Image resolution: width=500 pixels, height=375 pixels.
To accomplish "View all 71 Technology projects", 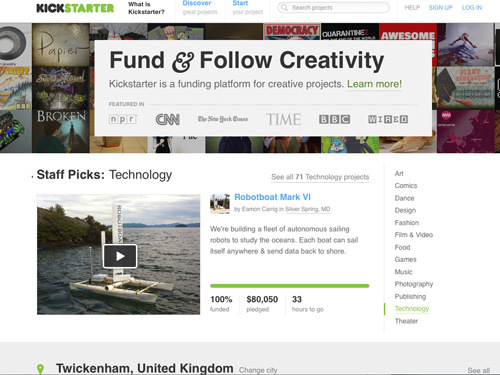I will [320, 177].
